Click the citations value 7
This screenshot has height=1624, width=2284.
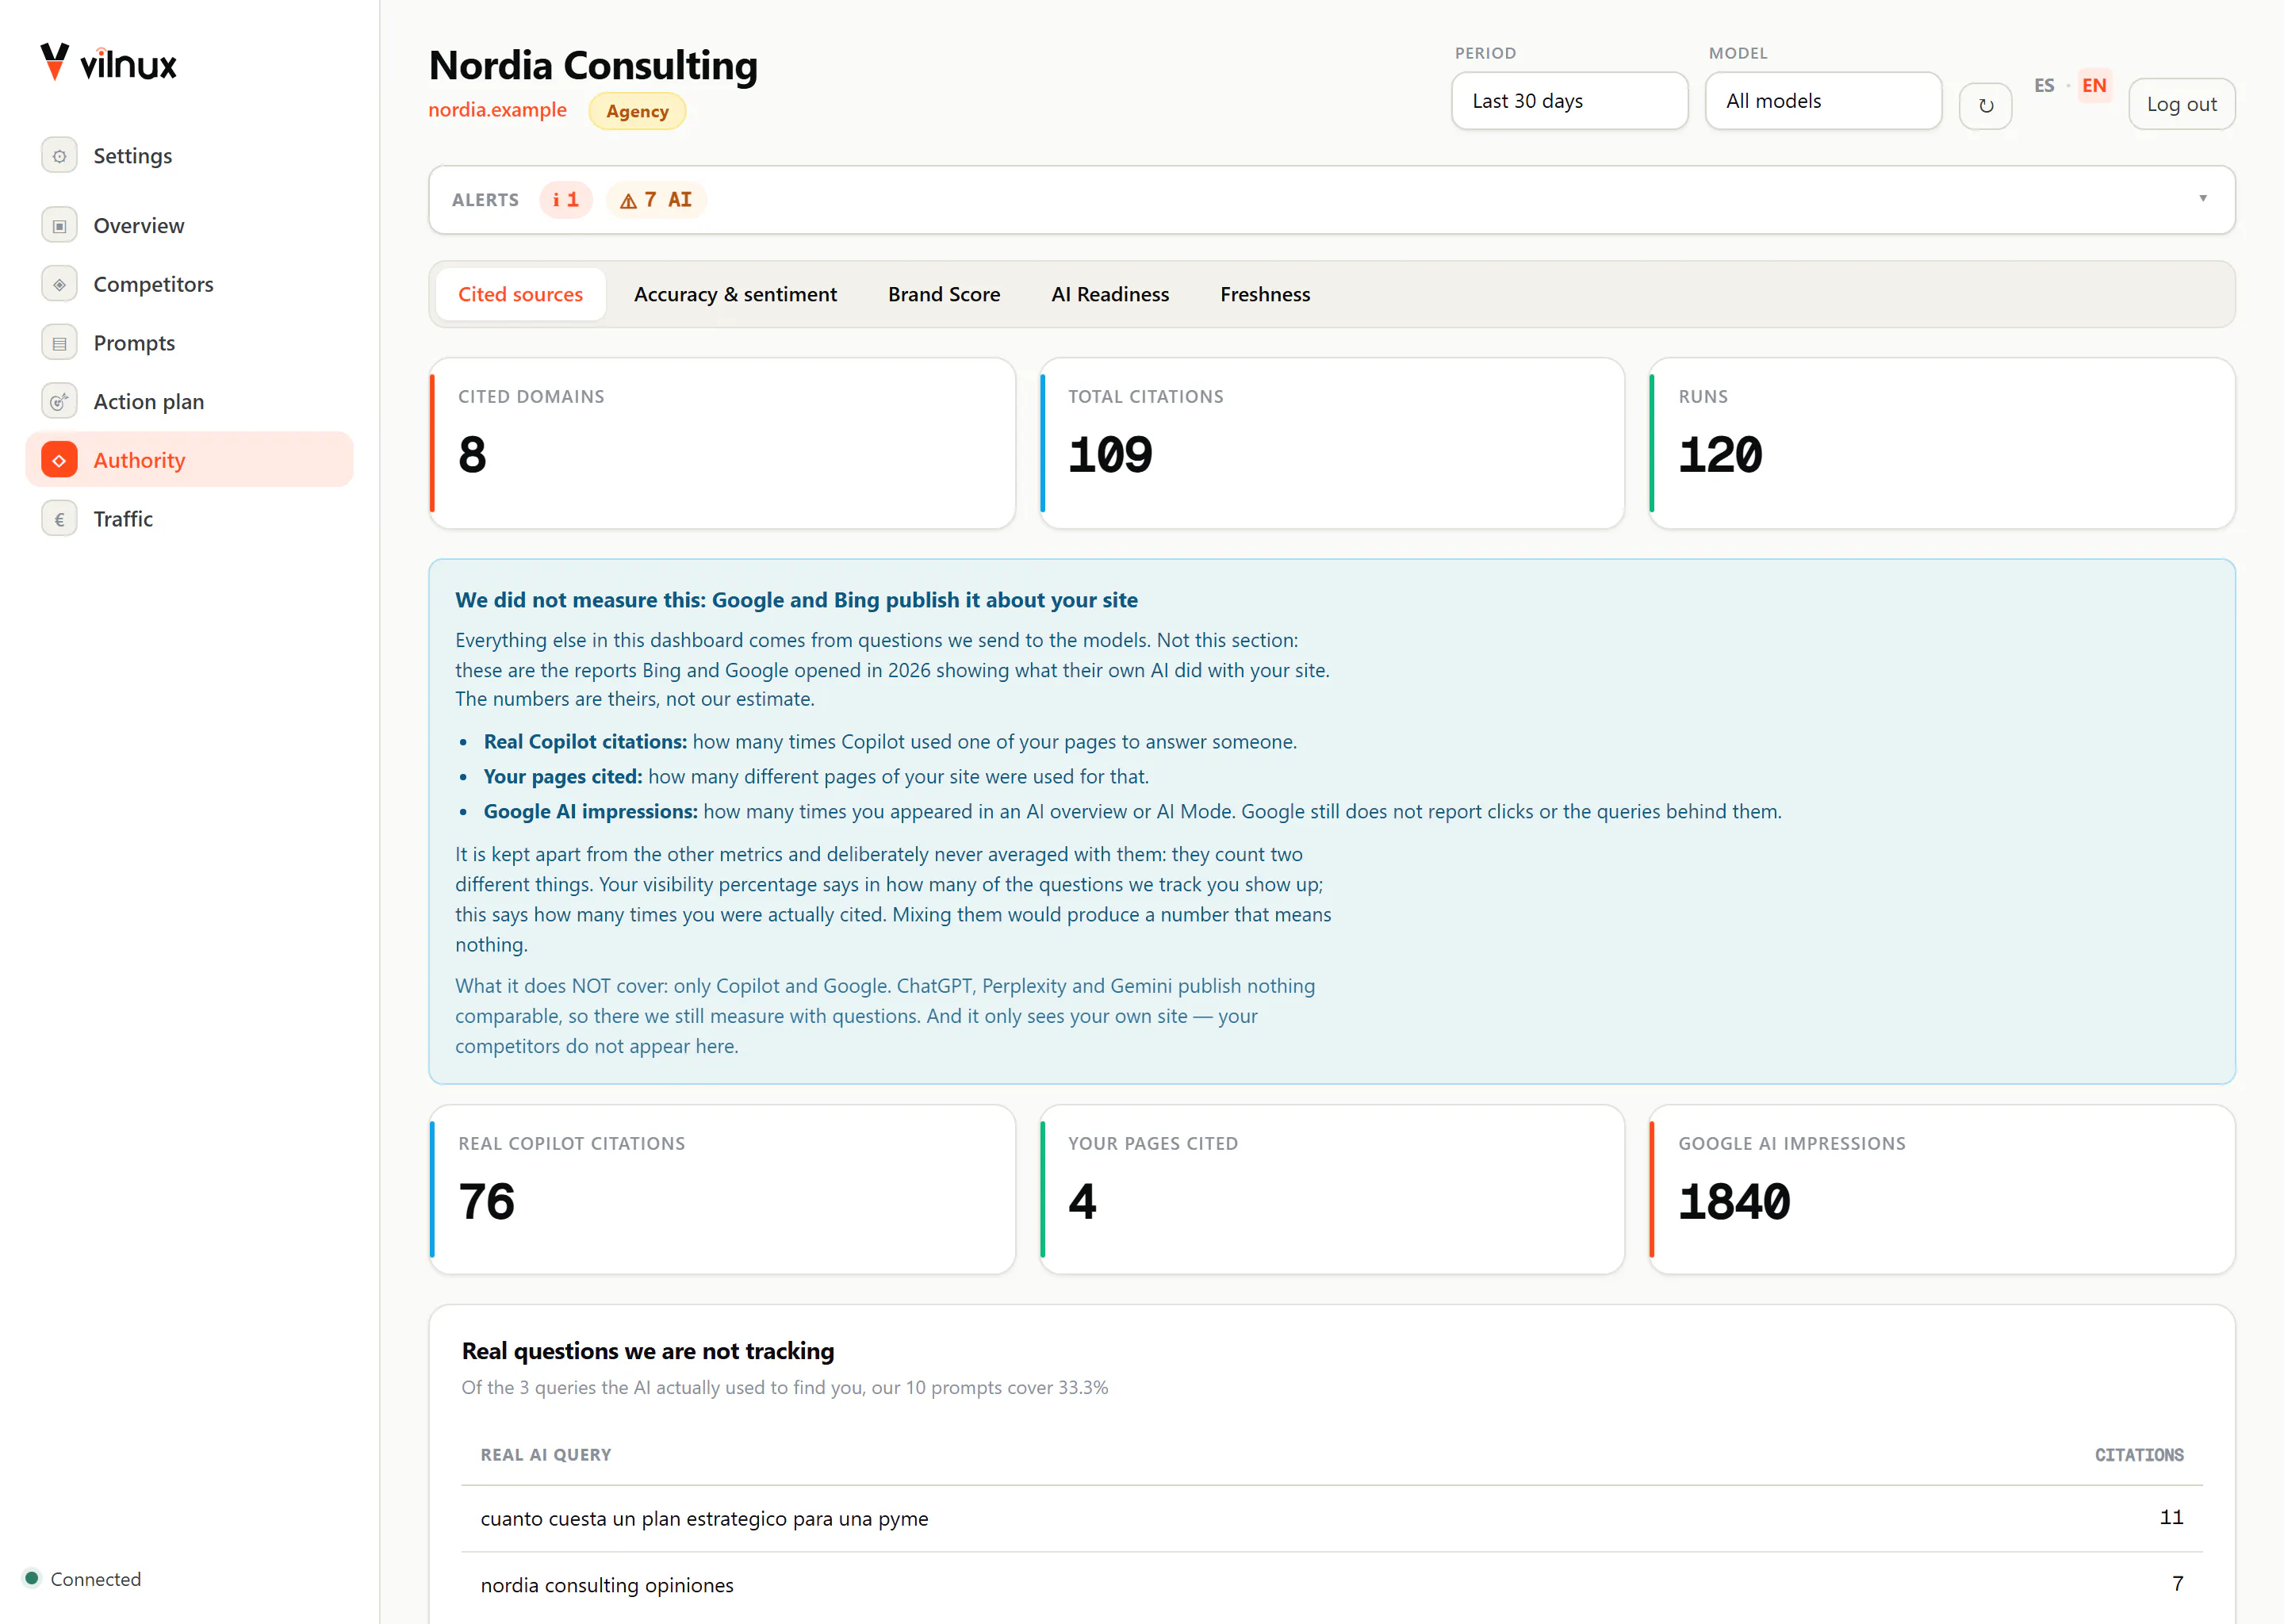pyautogui.click(x=2178, y=1584)
